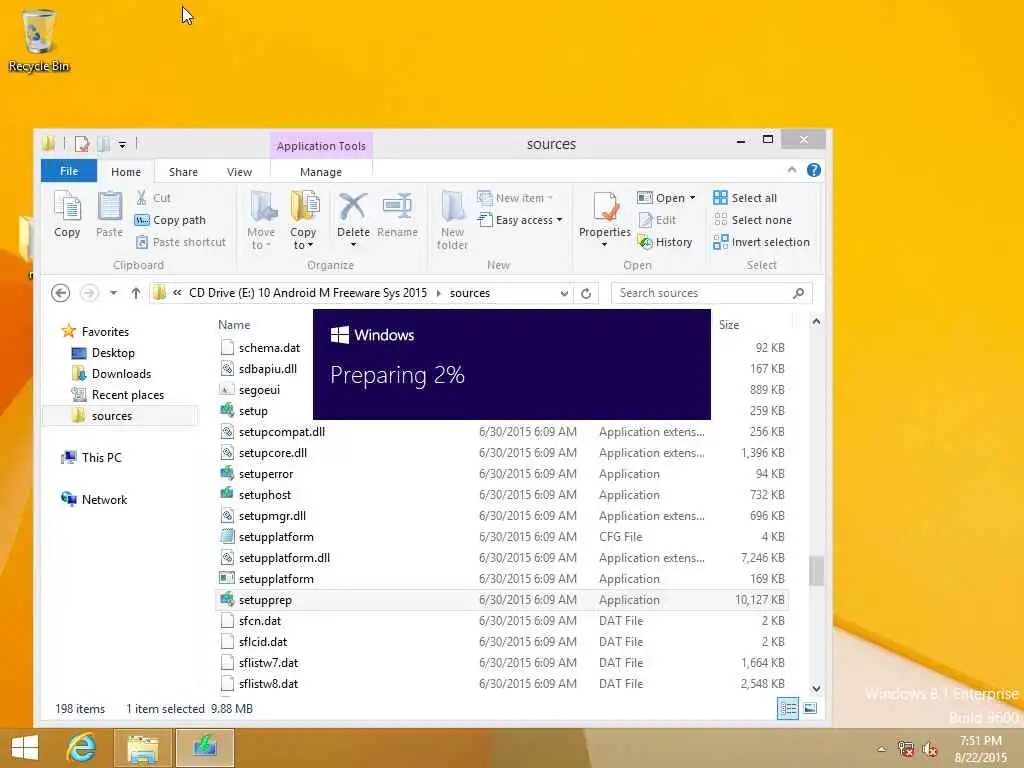Viewport: 1024px width, 768px height.
Task: Switch to Details view icon in status bar
Action: 788,709
